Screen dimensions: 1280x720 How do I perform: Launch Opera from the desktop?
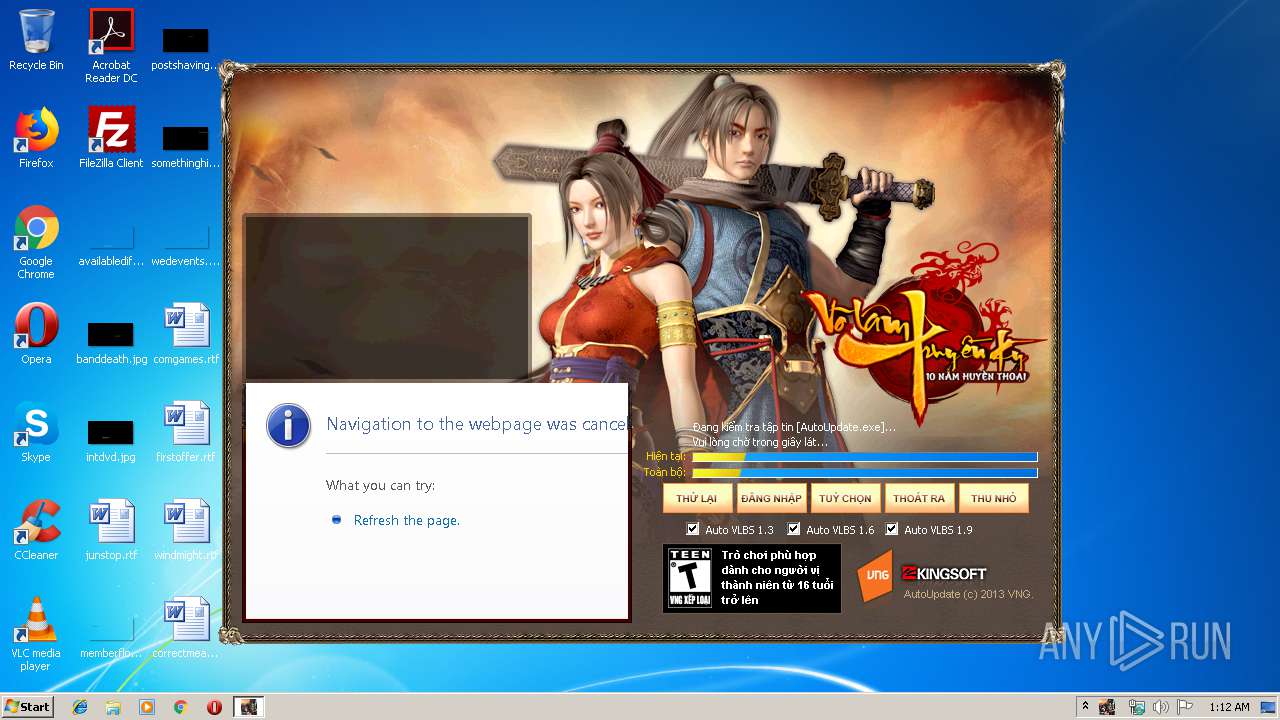tap(36, 334)
